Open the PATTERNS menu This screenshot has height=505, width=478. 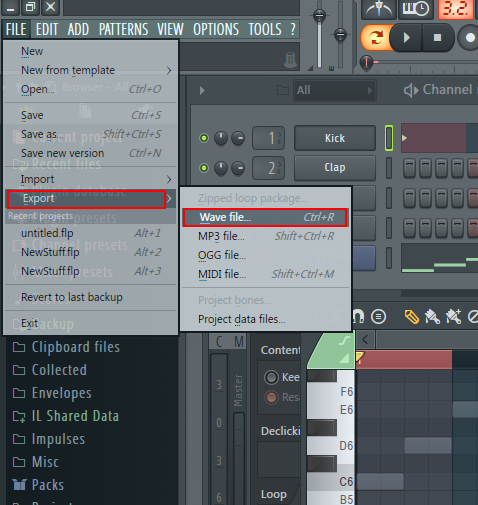click(124, 29)
